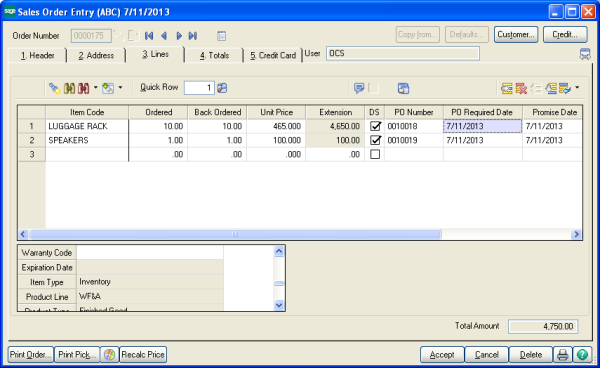This screenshot has height=368, width=600.
Task: Click right arrow of grid horizontal scrollbar
Action: [x=576, y=234]
